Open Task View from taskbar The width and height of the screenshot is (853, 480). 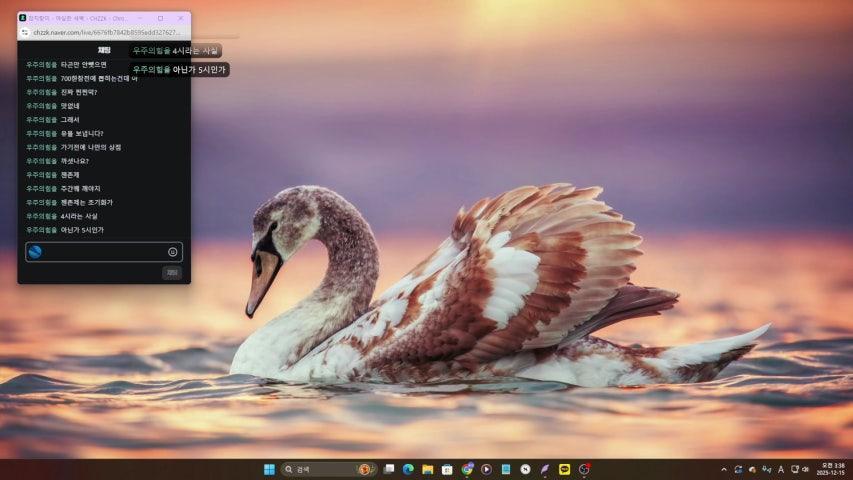388,469
